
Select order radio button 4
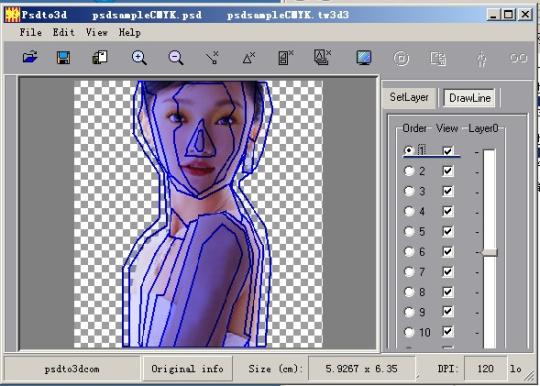pyautogui.click(x=409, y=211)
